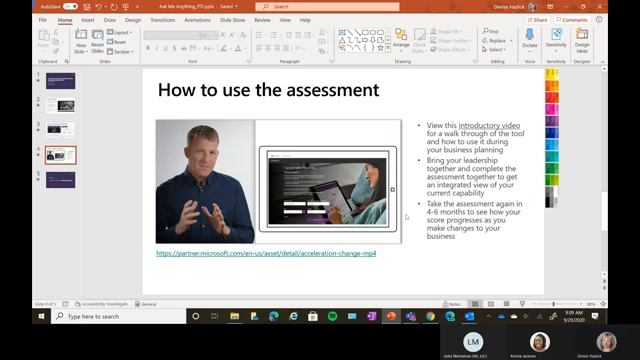Switch to the Draw tab
Screen dimensions: 640x360
109,20
